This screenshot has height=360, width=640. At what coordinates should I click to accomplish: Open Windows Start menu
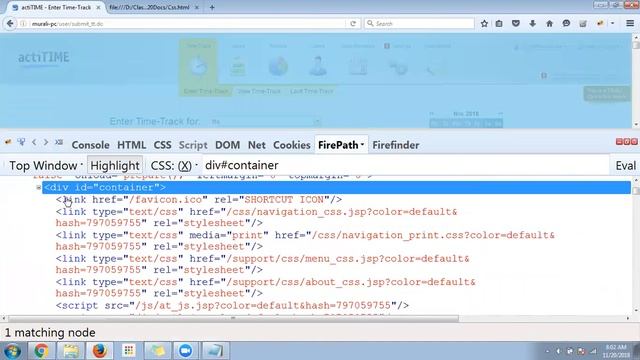pyautogui.click(x=12, y=351)
